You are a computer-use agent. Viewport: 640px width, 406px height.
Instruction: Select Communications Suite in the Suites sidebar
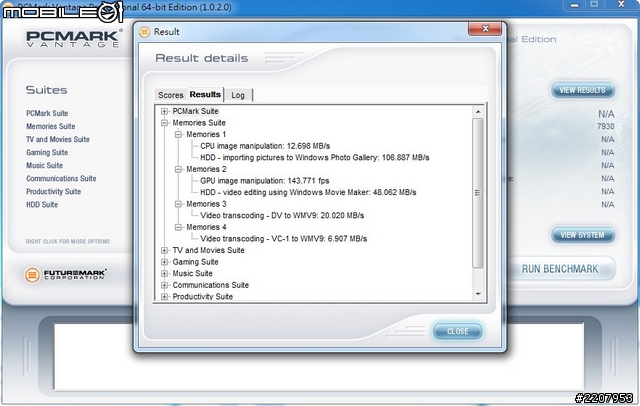pyautogui.click(x=61, y=179)
